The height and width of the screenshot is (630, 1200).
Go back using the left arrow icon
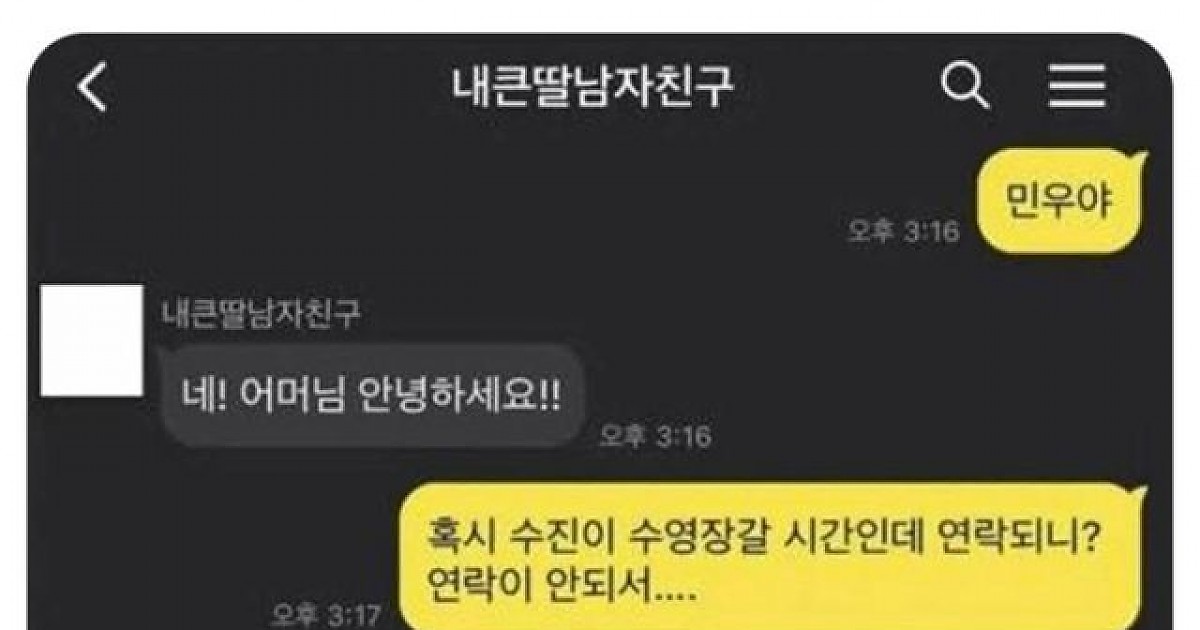click(91, 89)
